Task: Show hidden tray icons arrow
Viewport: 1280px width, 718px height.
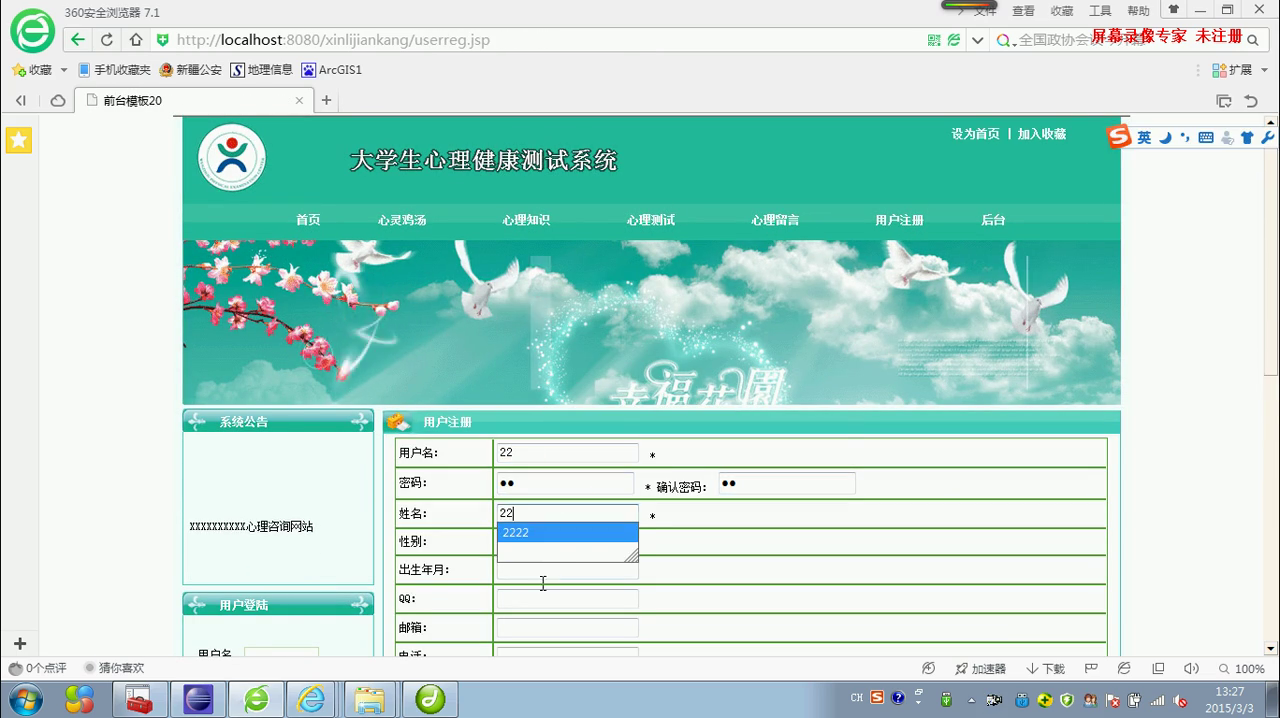Action: coord(970,699)
